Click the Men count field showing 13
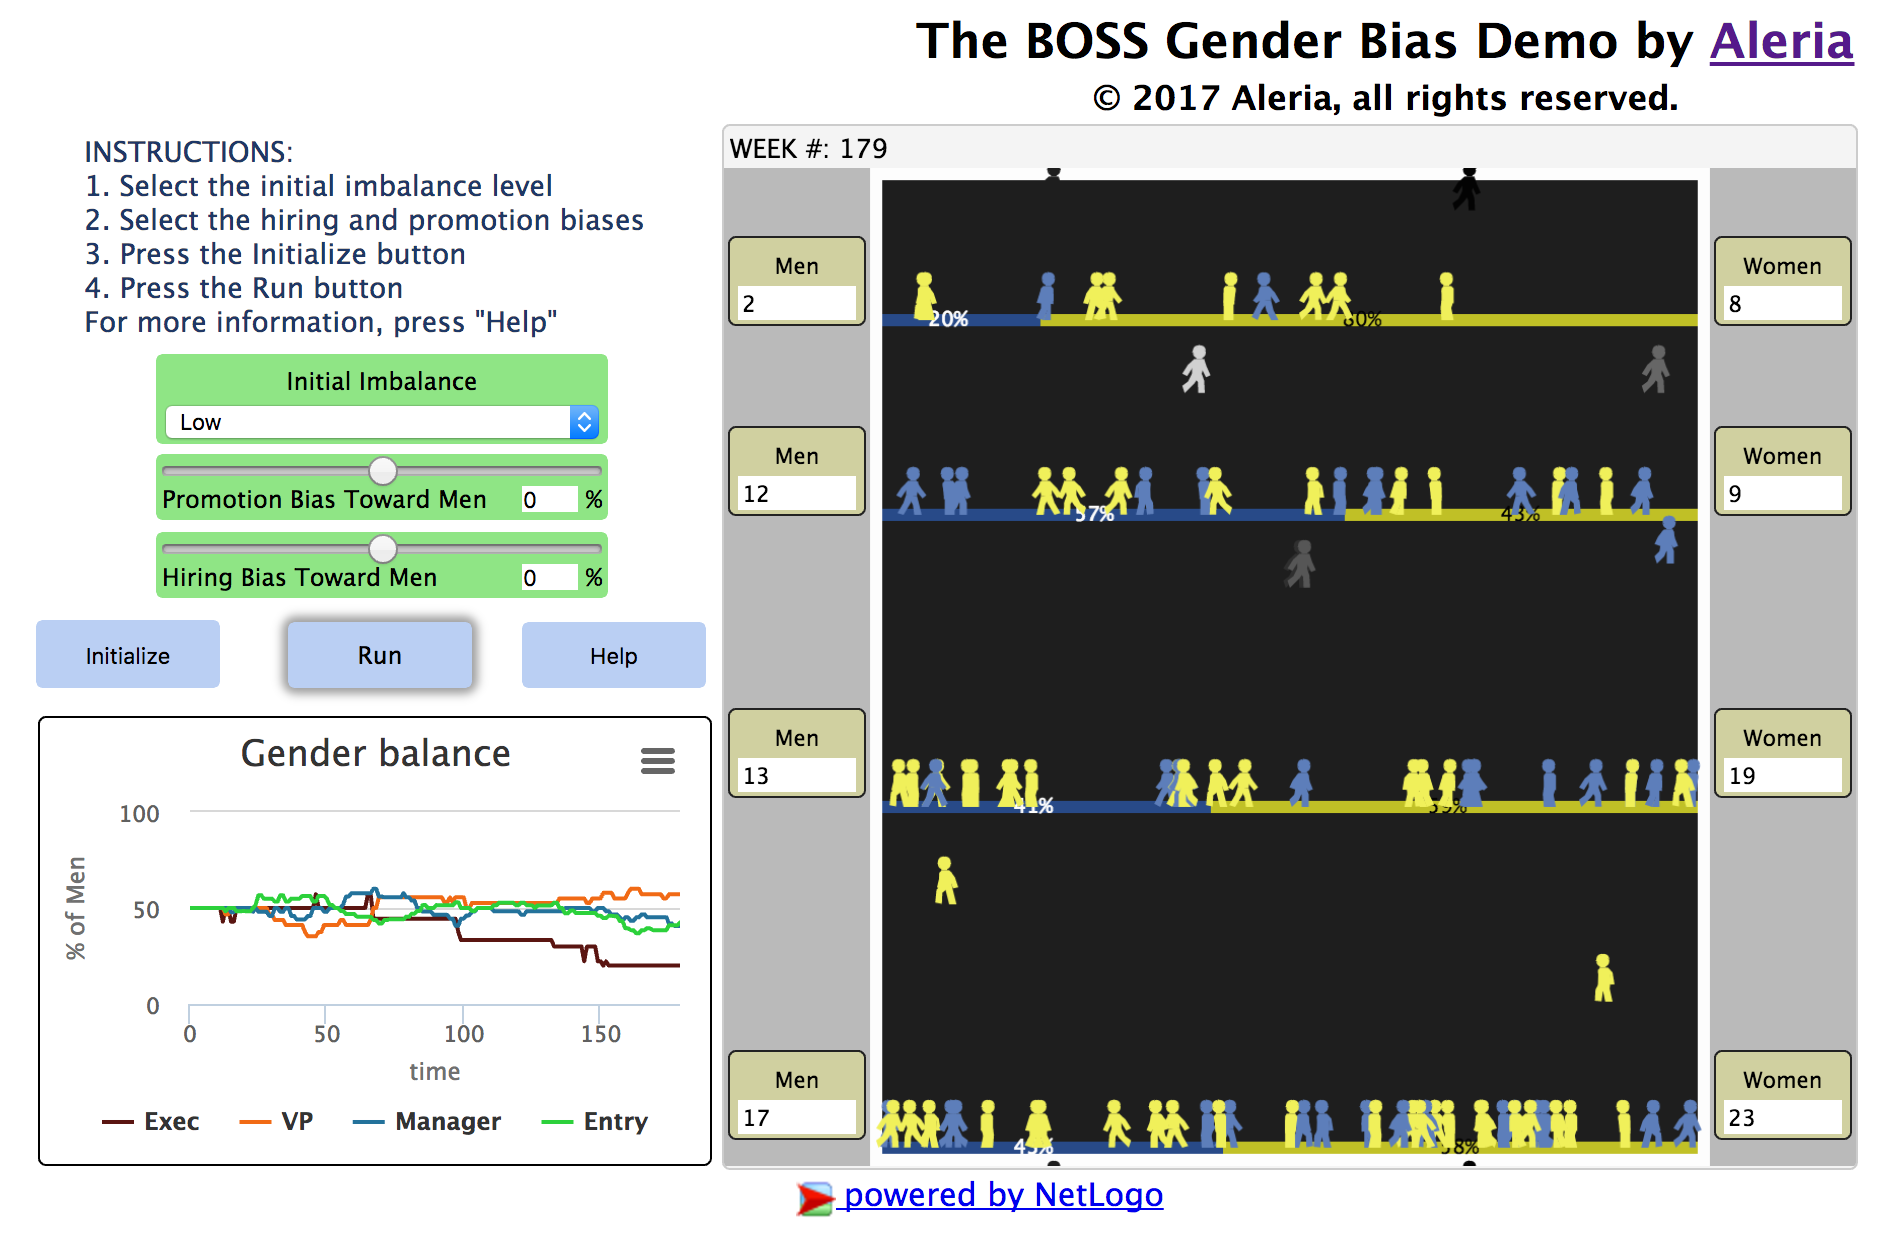Screen dimensions: 1884x1240 coord(797,775)
